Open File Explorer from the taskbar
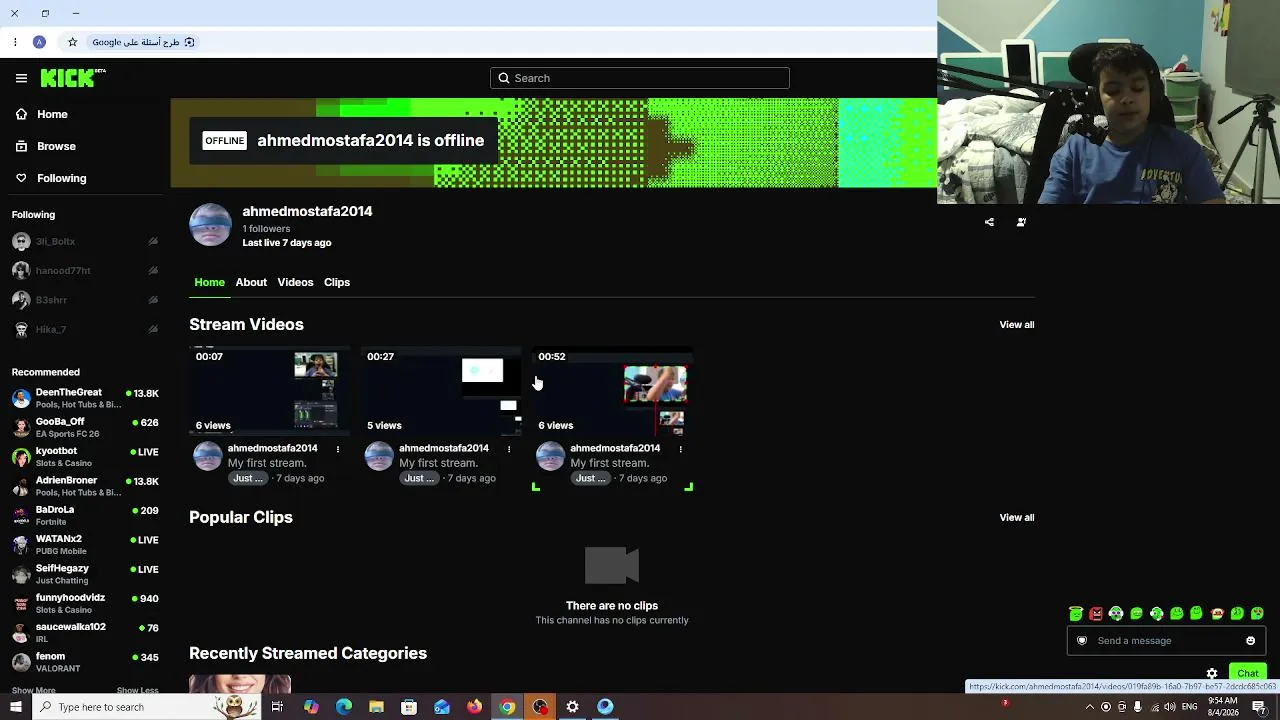Image resolution: width=1280 pixels, height=720 pixels. tap(376, 707)
